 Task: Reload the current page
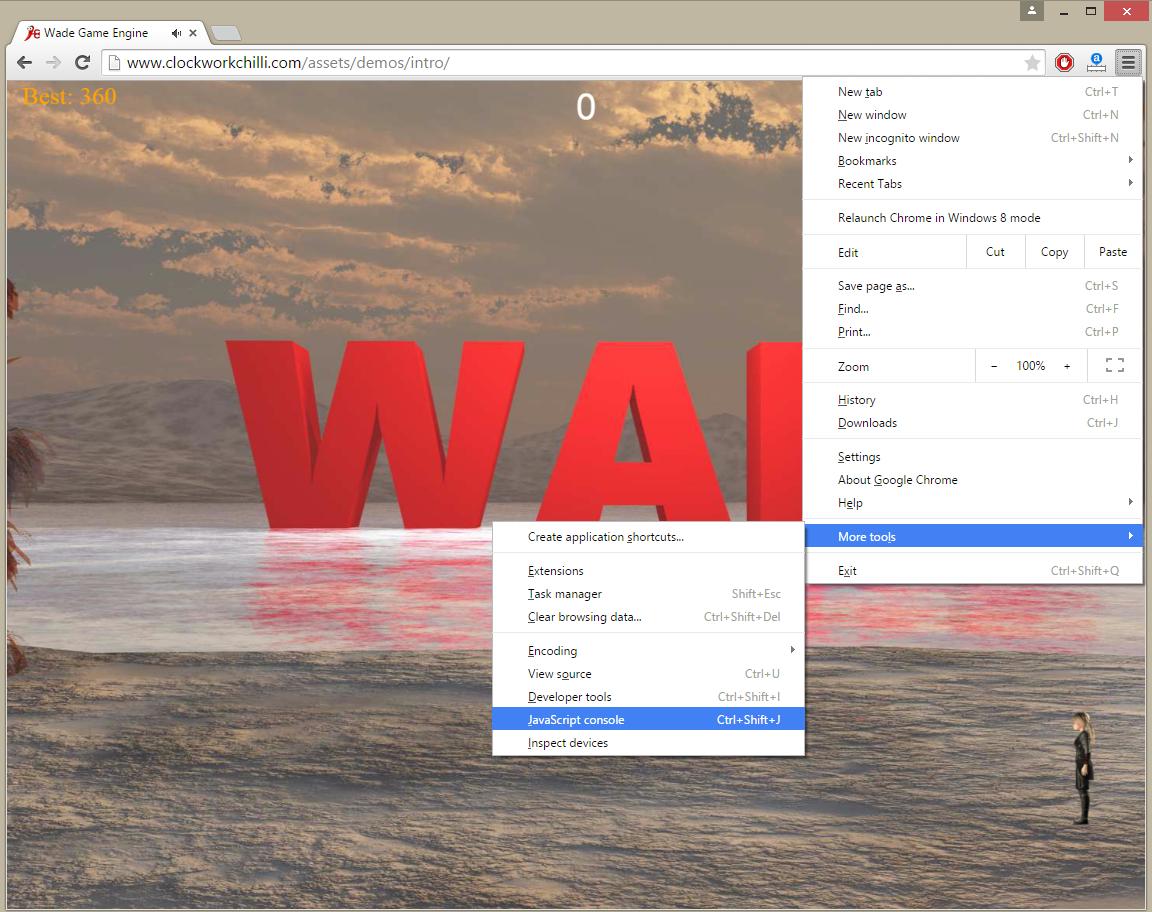(82, 62)
